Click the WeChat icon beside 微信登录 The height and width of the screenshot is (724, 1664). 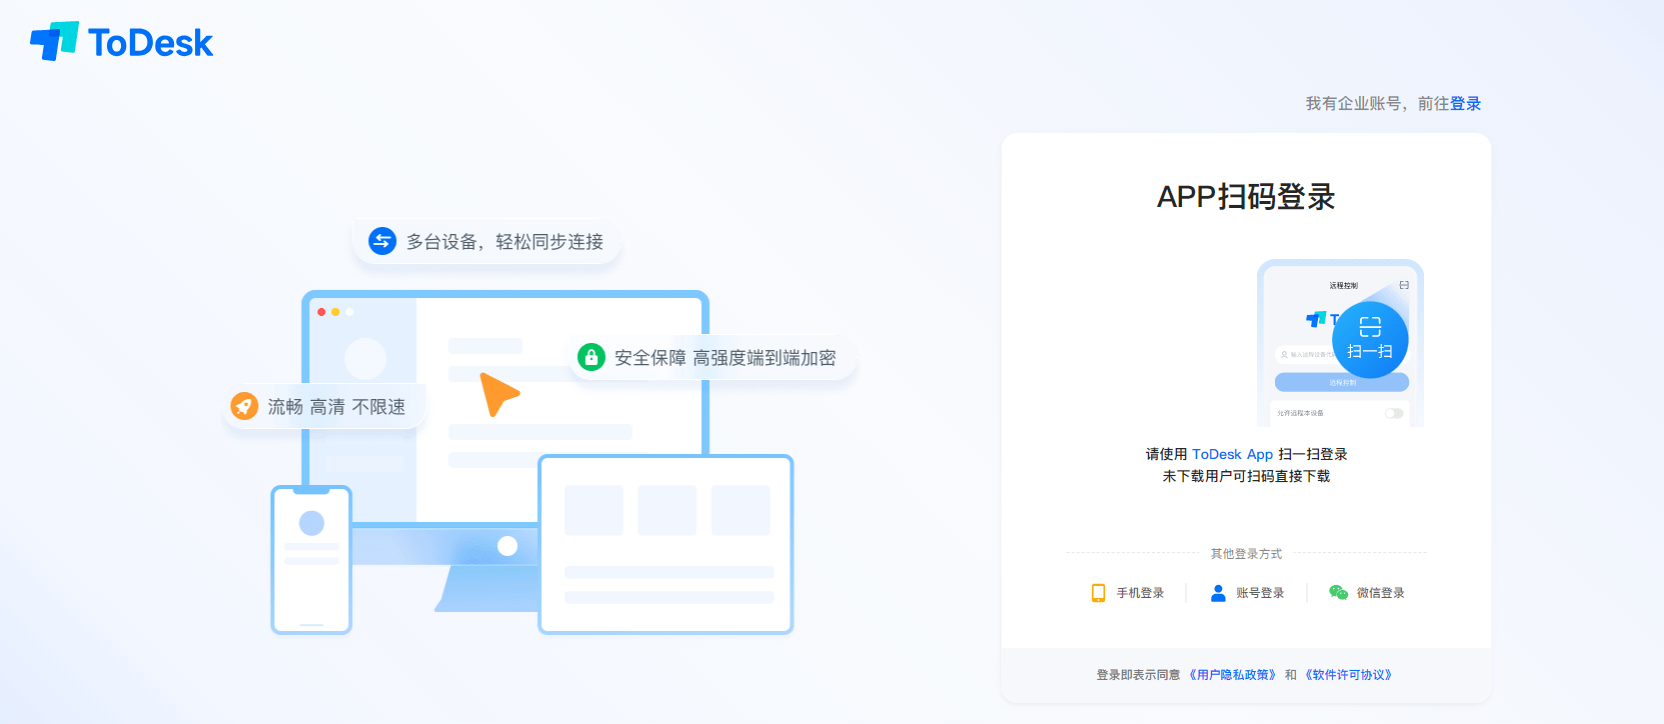click(1338, 593)
